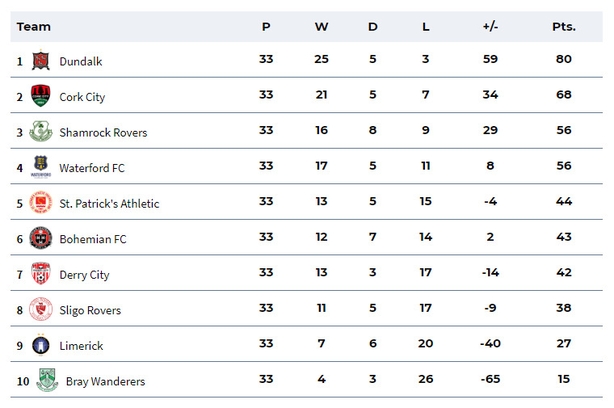
Task: Click the P column header
Action: (266, 27)
